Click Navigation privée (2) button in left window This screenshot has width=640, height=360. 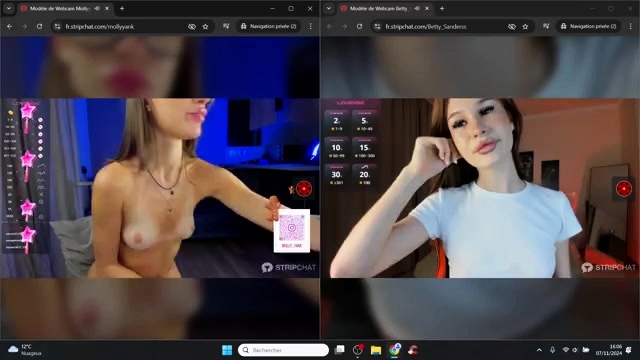coord(269,26)
